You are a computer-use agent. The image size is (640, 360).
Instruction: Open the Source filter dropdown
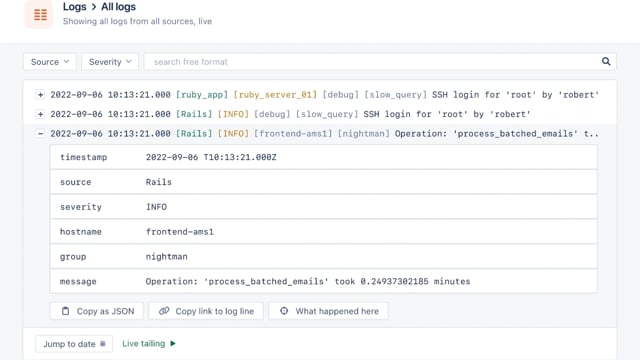pyautogui.click(x=49, y=62)
